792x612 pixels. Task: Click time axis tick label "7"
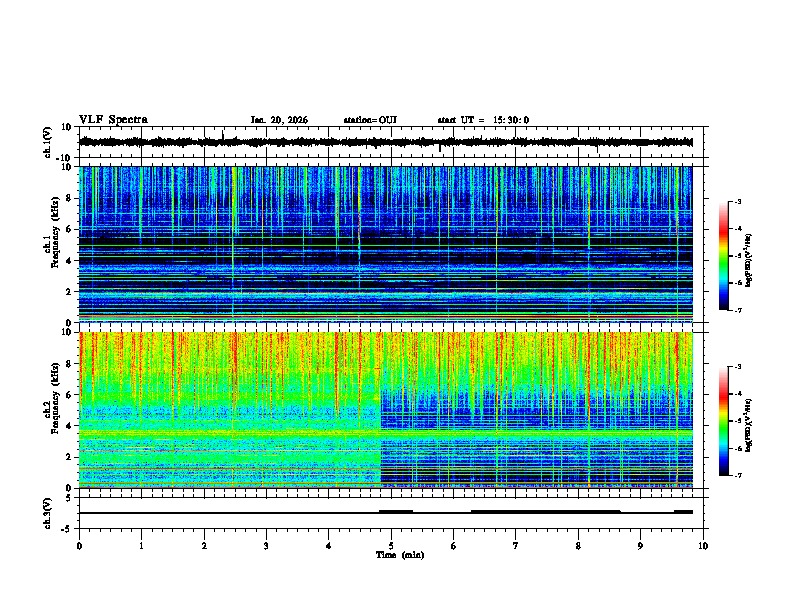(516, 546)
